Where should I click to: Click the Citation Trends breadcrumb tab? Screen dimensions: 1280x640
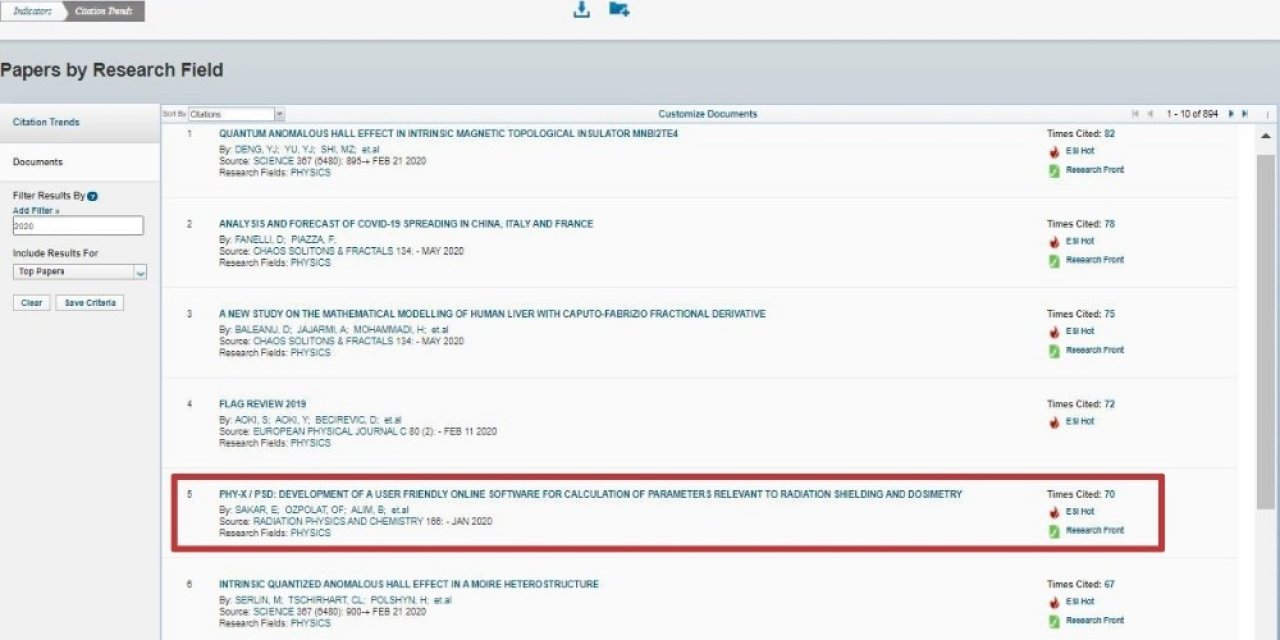105,11
